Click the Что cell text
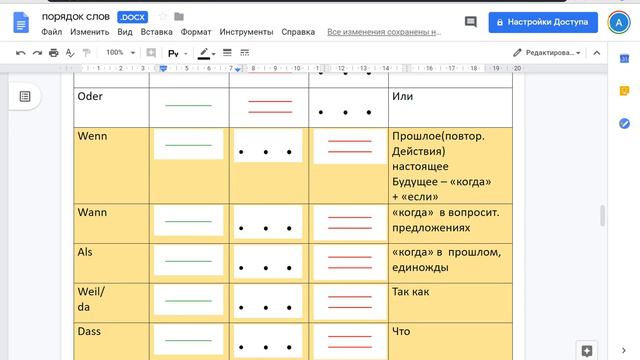The height and width of the screenshot is (360, 640). 401,331
